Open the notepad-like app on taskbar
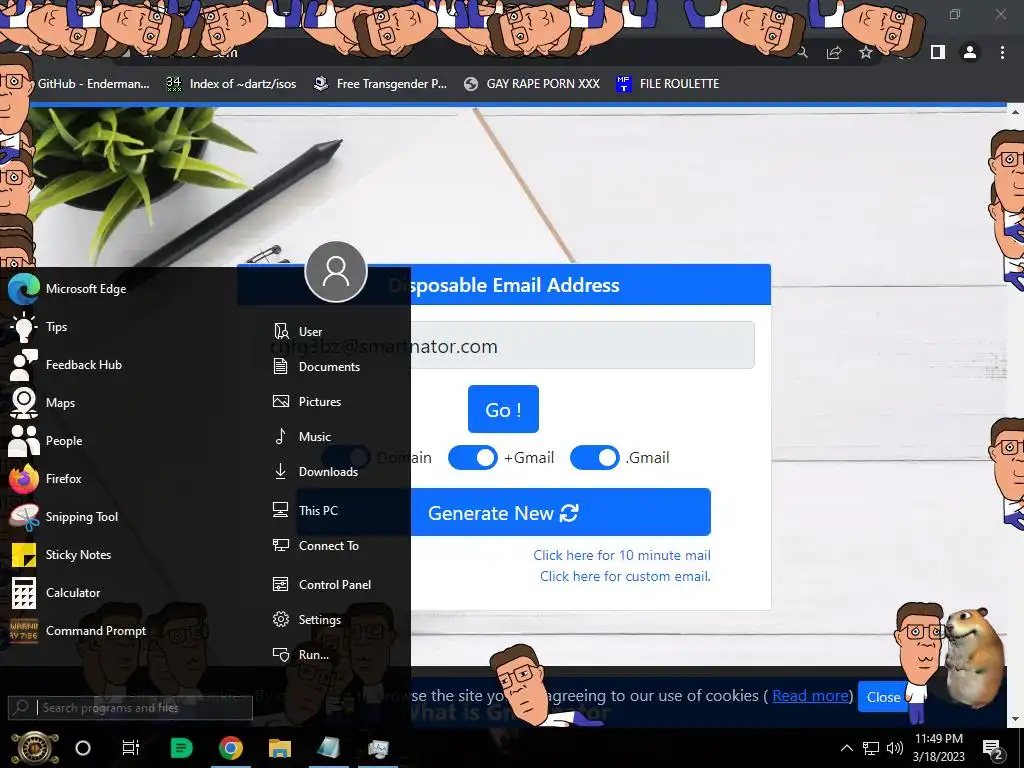Screen dimensions: 1024x768 (328, 748)
